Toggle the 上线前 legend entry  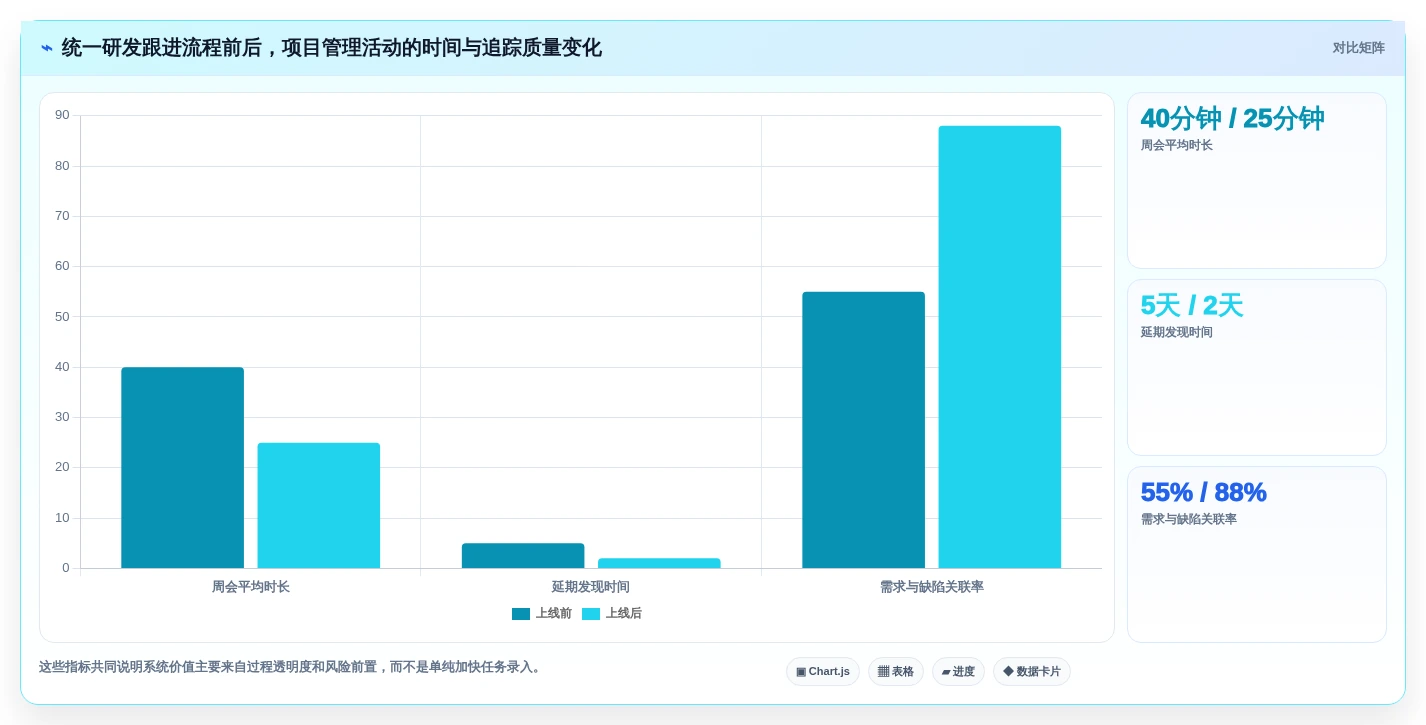(x=542, y=614)
